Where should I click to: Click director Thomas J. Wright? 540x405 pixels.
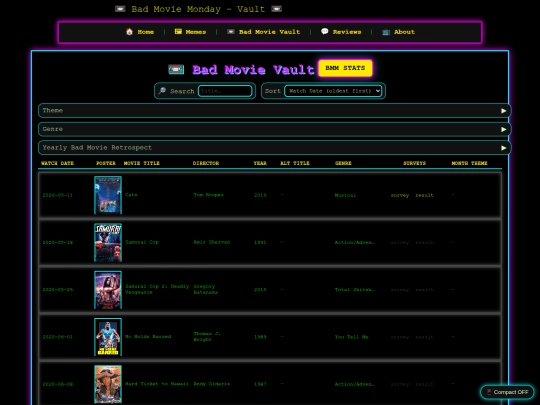click(x=207, y=336)
